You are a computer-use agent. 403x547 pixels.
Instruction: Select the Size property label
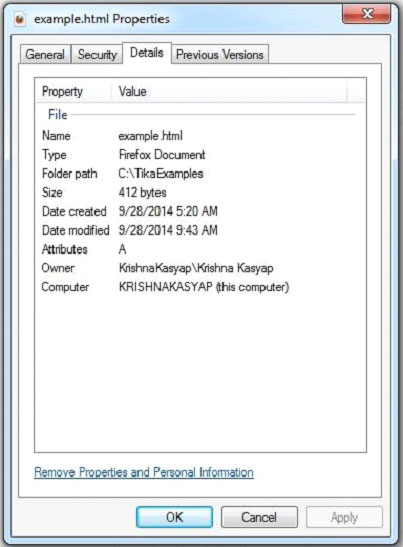52,192
